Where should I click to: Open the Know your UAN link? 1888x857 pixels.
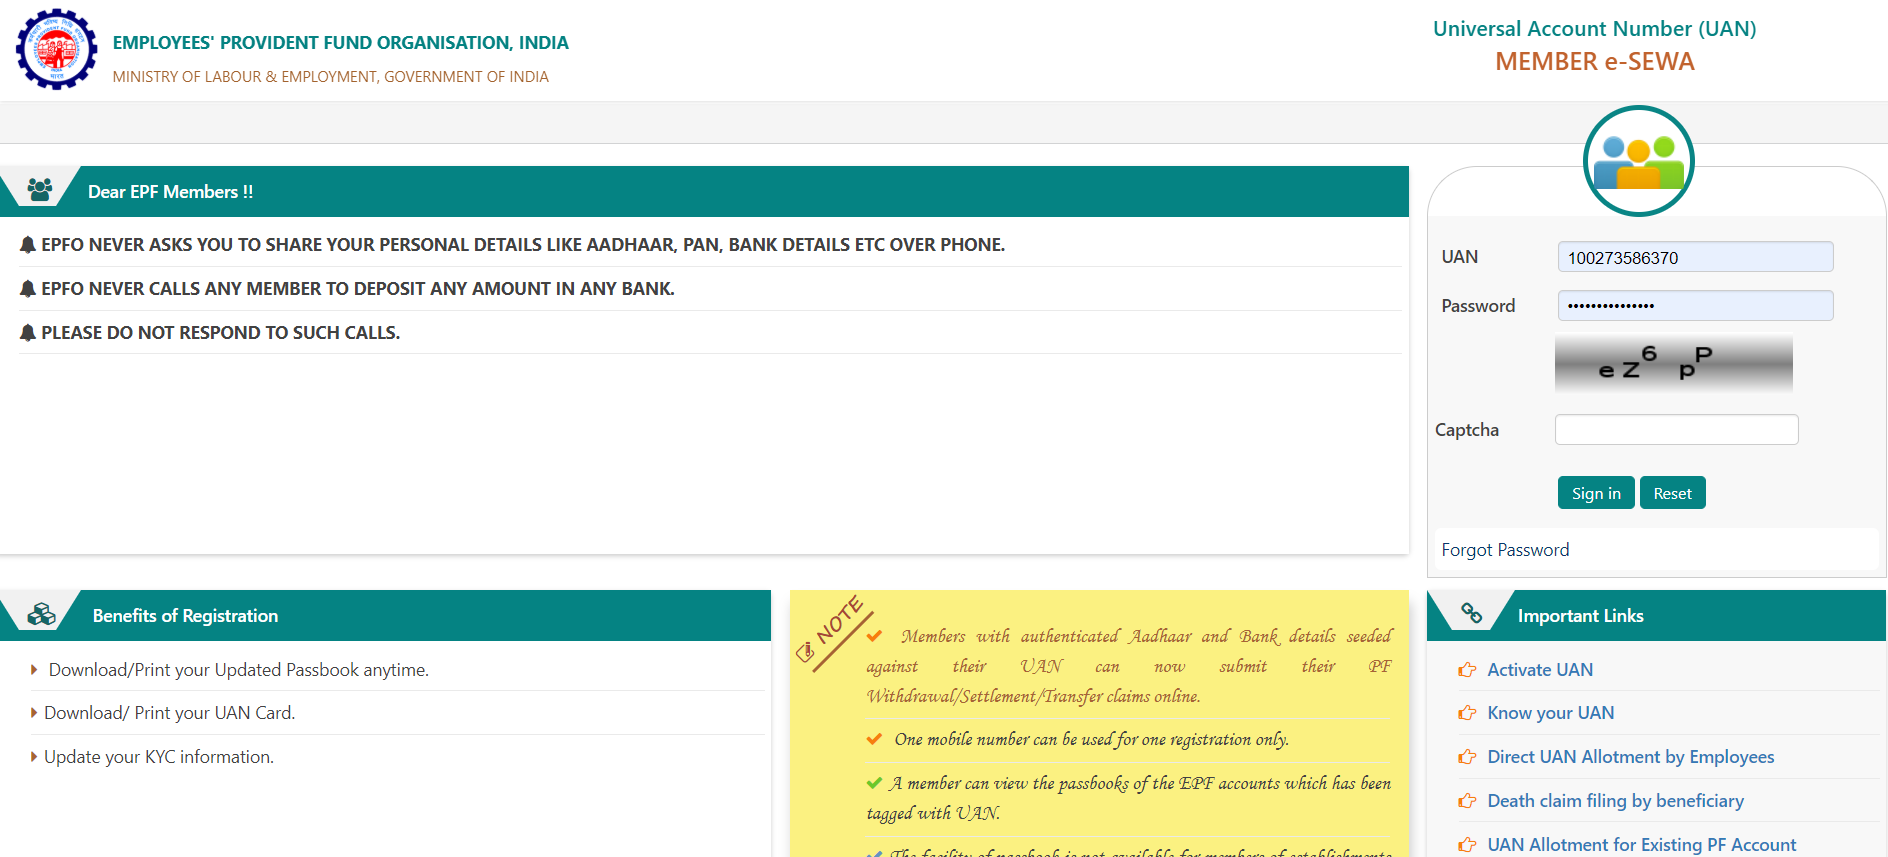(1550, 713)
